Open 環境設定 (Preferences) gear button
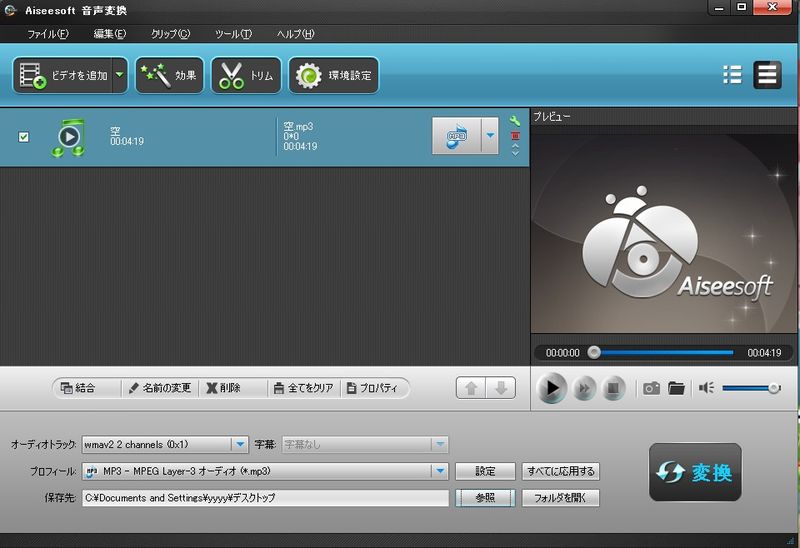The image size is (800, 548). click(334, 76)
